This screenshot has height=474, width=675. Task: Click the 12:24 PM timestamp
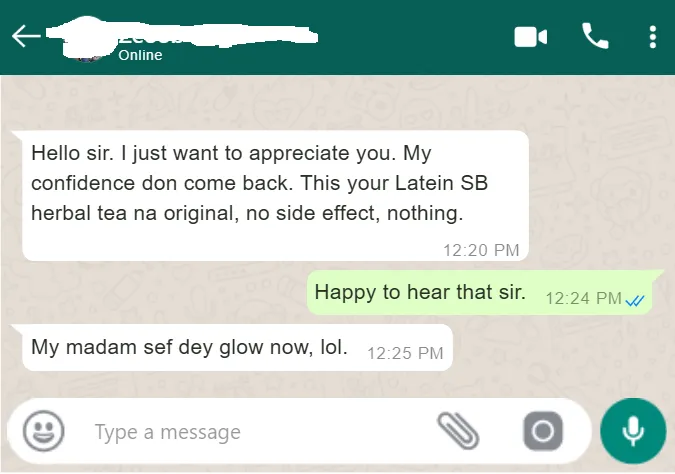point(584,298)
